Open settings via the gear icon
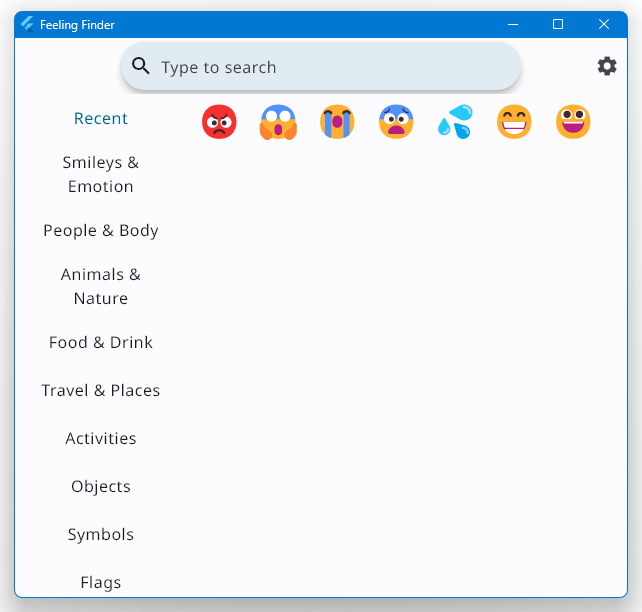642x612 pixels. point(607,66)
